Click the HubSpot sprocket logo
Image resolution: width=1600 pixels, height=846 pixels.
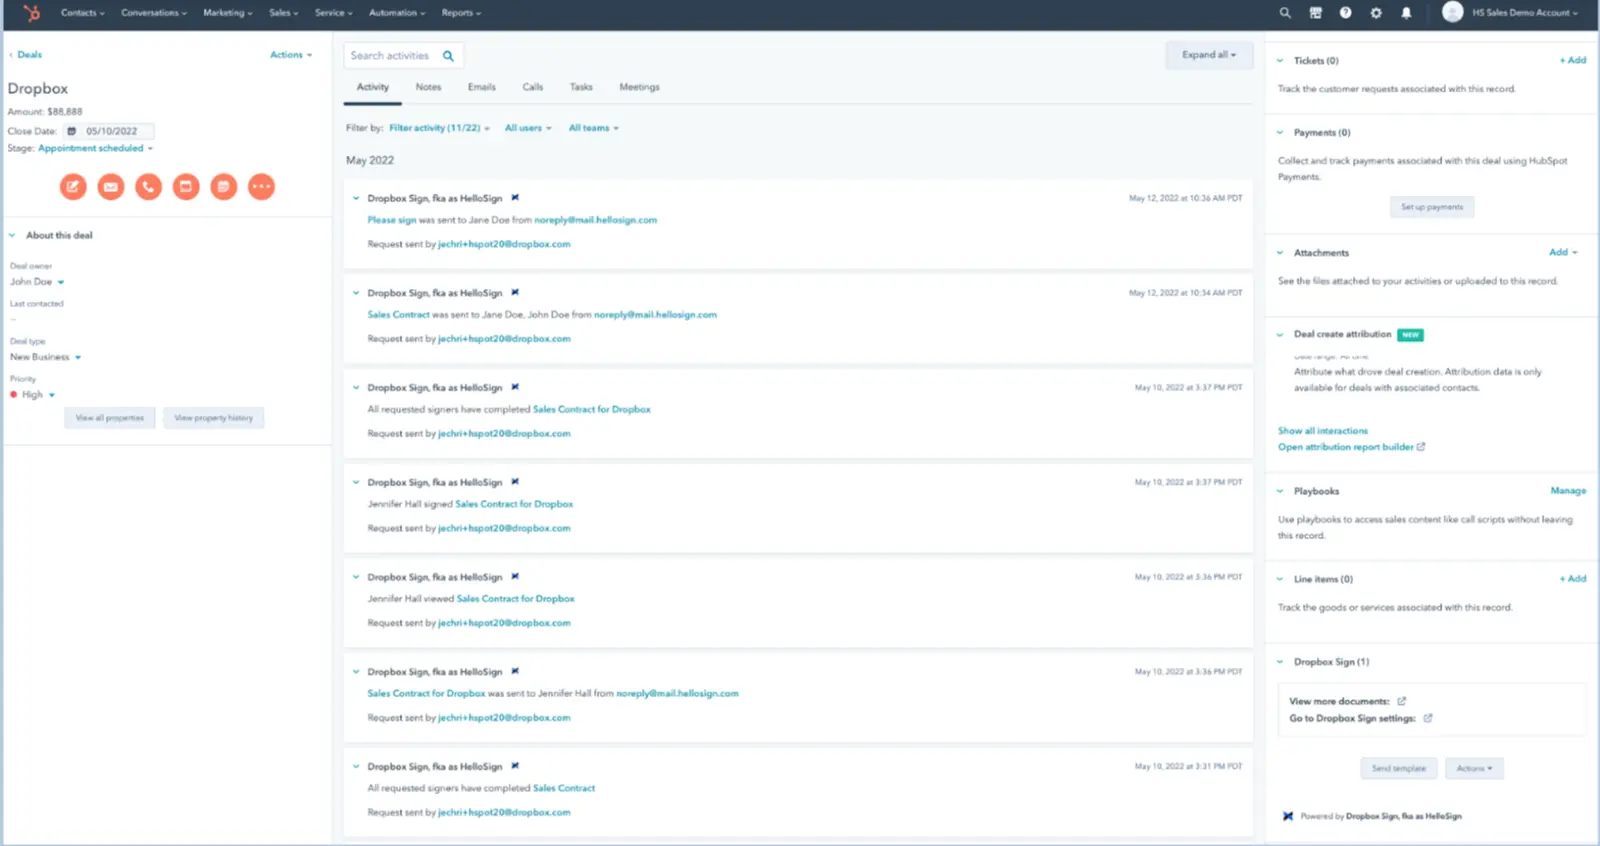32,13
